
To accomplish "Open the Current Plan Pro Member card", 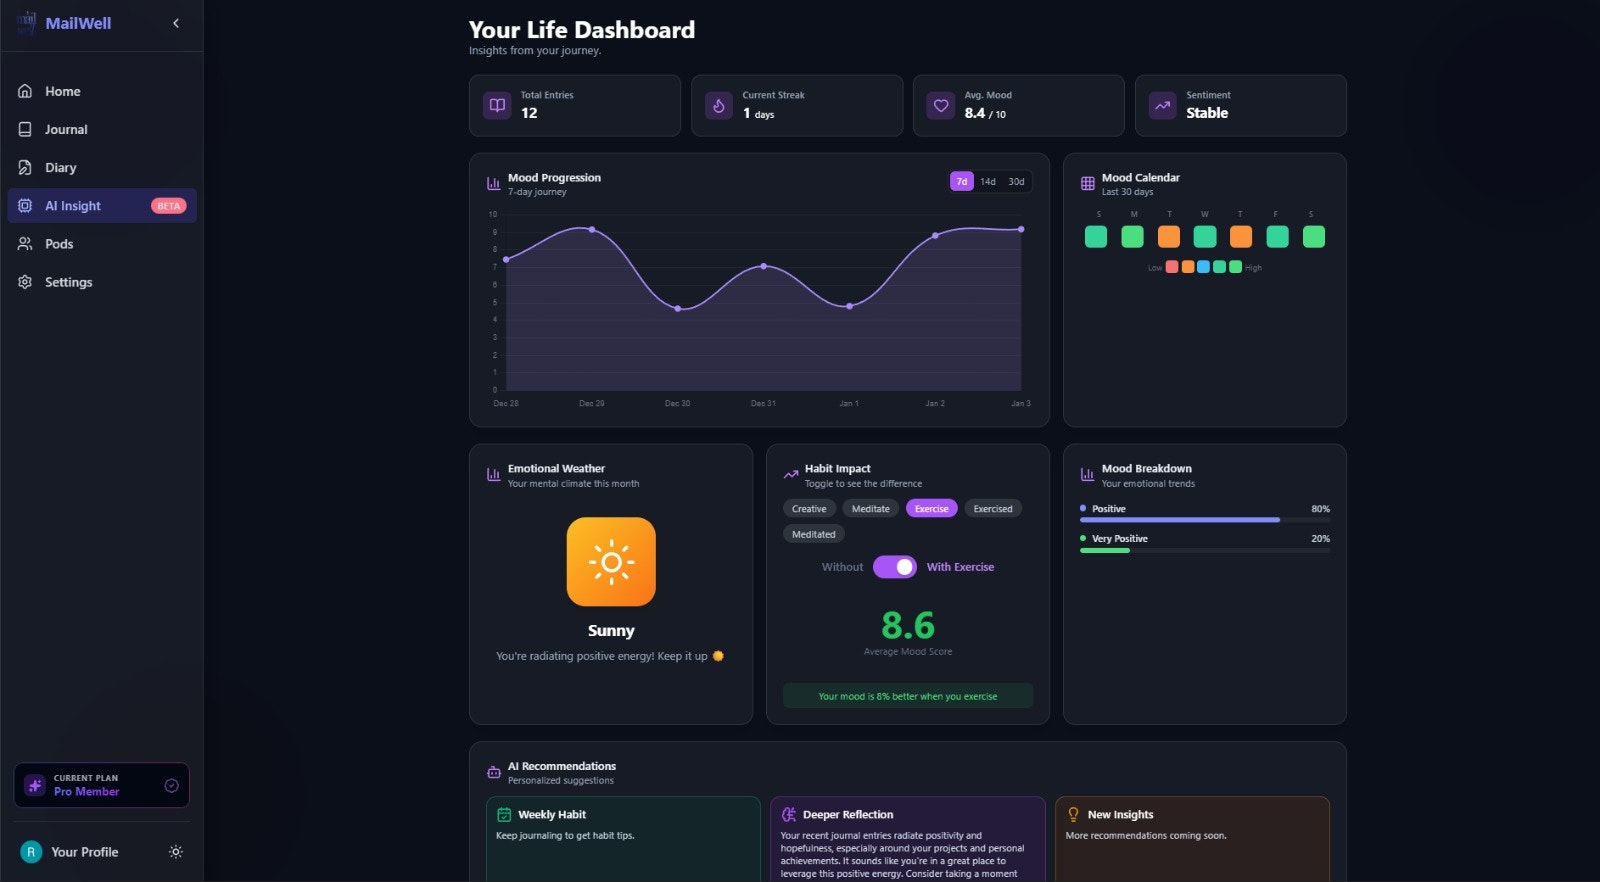I will pos(101,785).
